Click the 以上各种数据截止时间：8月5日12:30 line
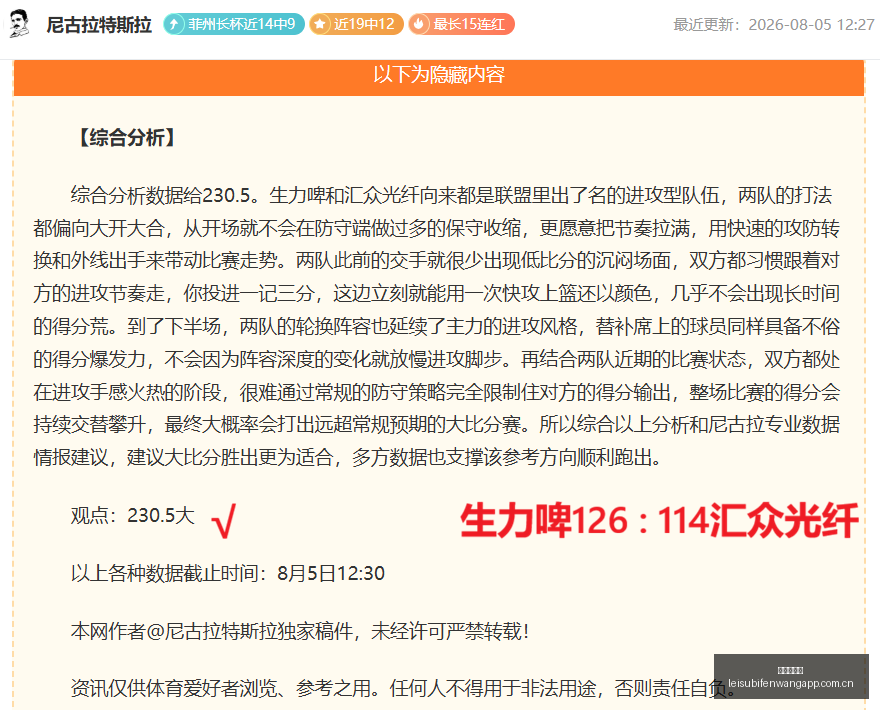Viewport: 880px width, 710px height. [x=228, y=574]
